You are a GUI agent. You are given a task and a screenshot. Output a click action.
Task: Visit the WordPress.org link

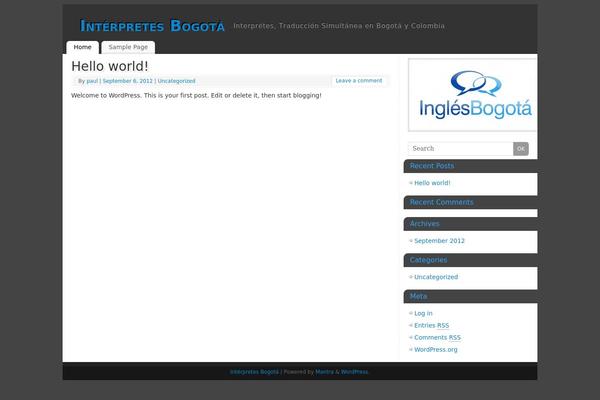435,349
